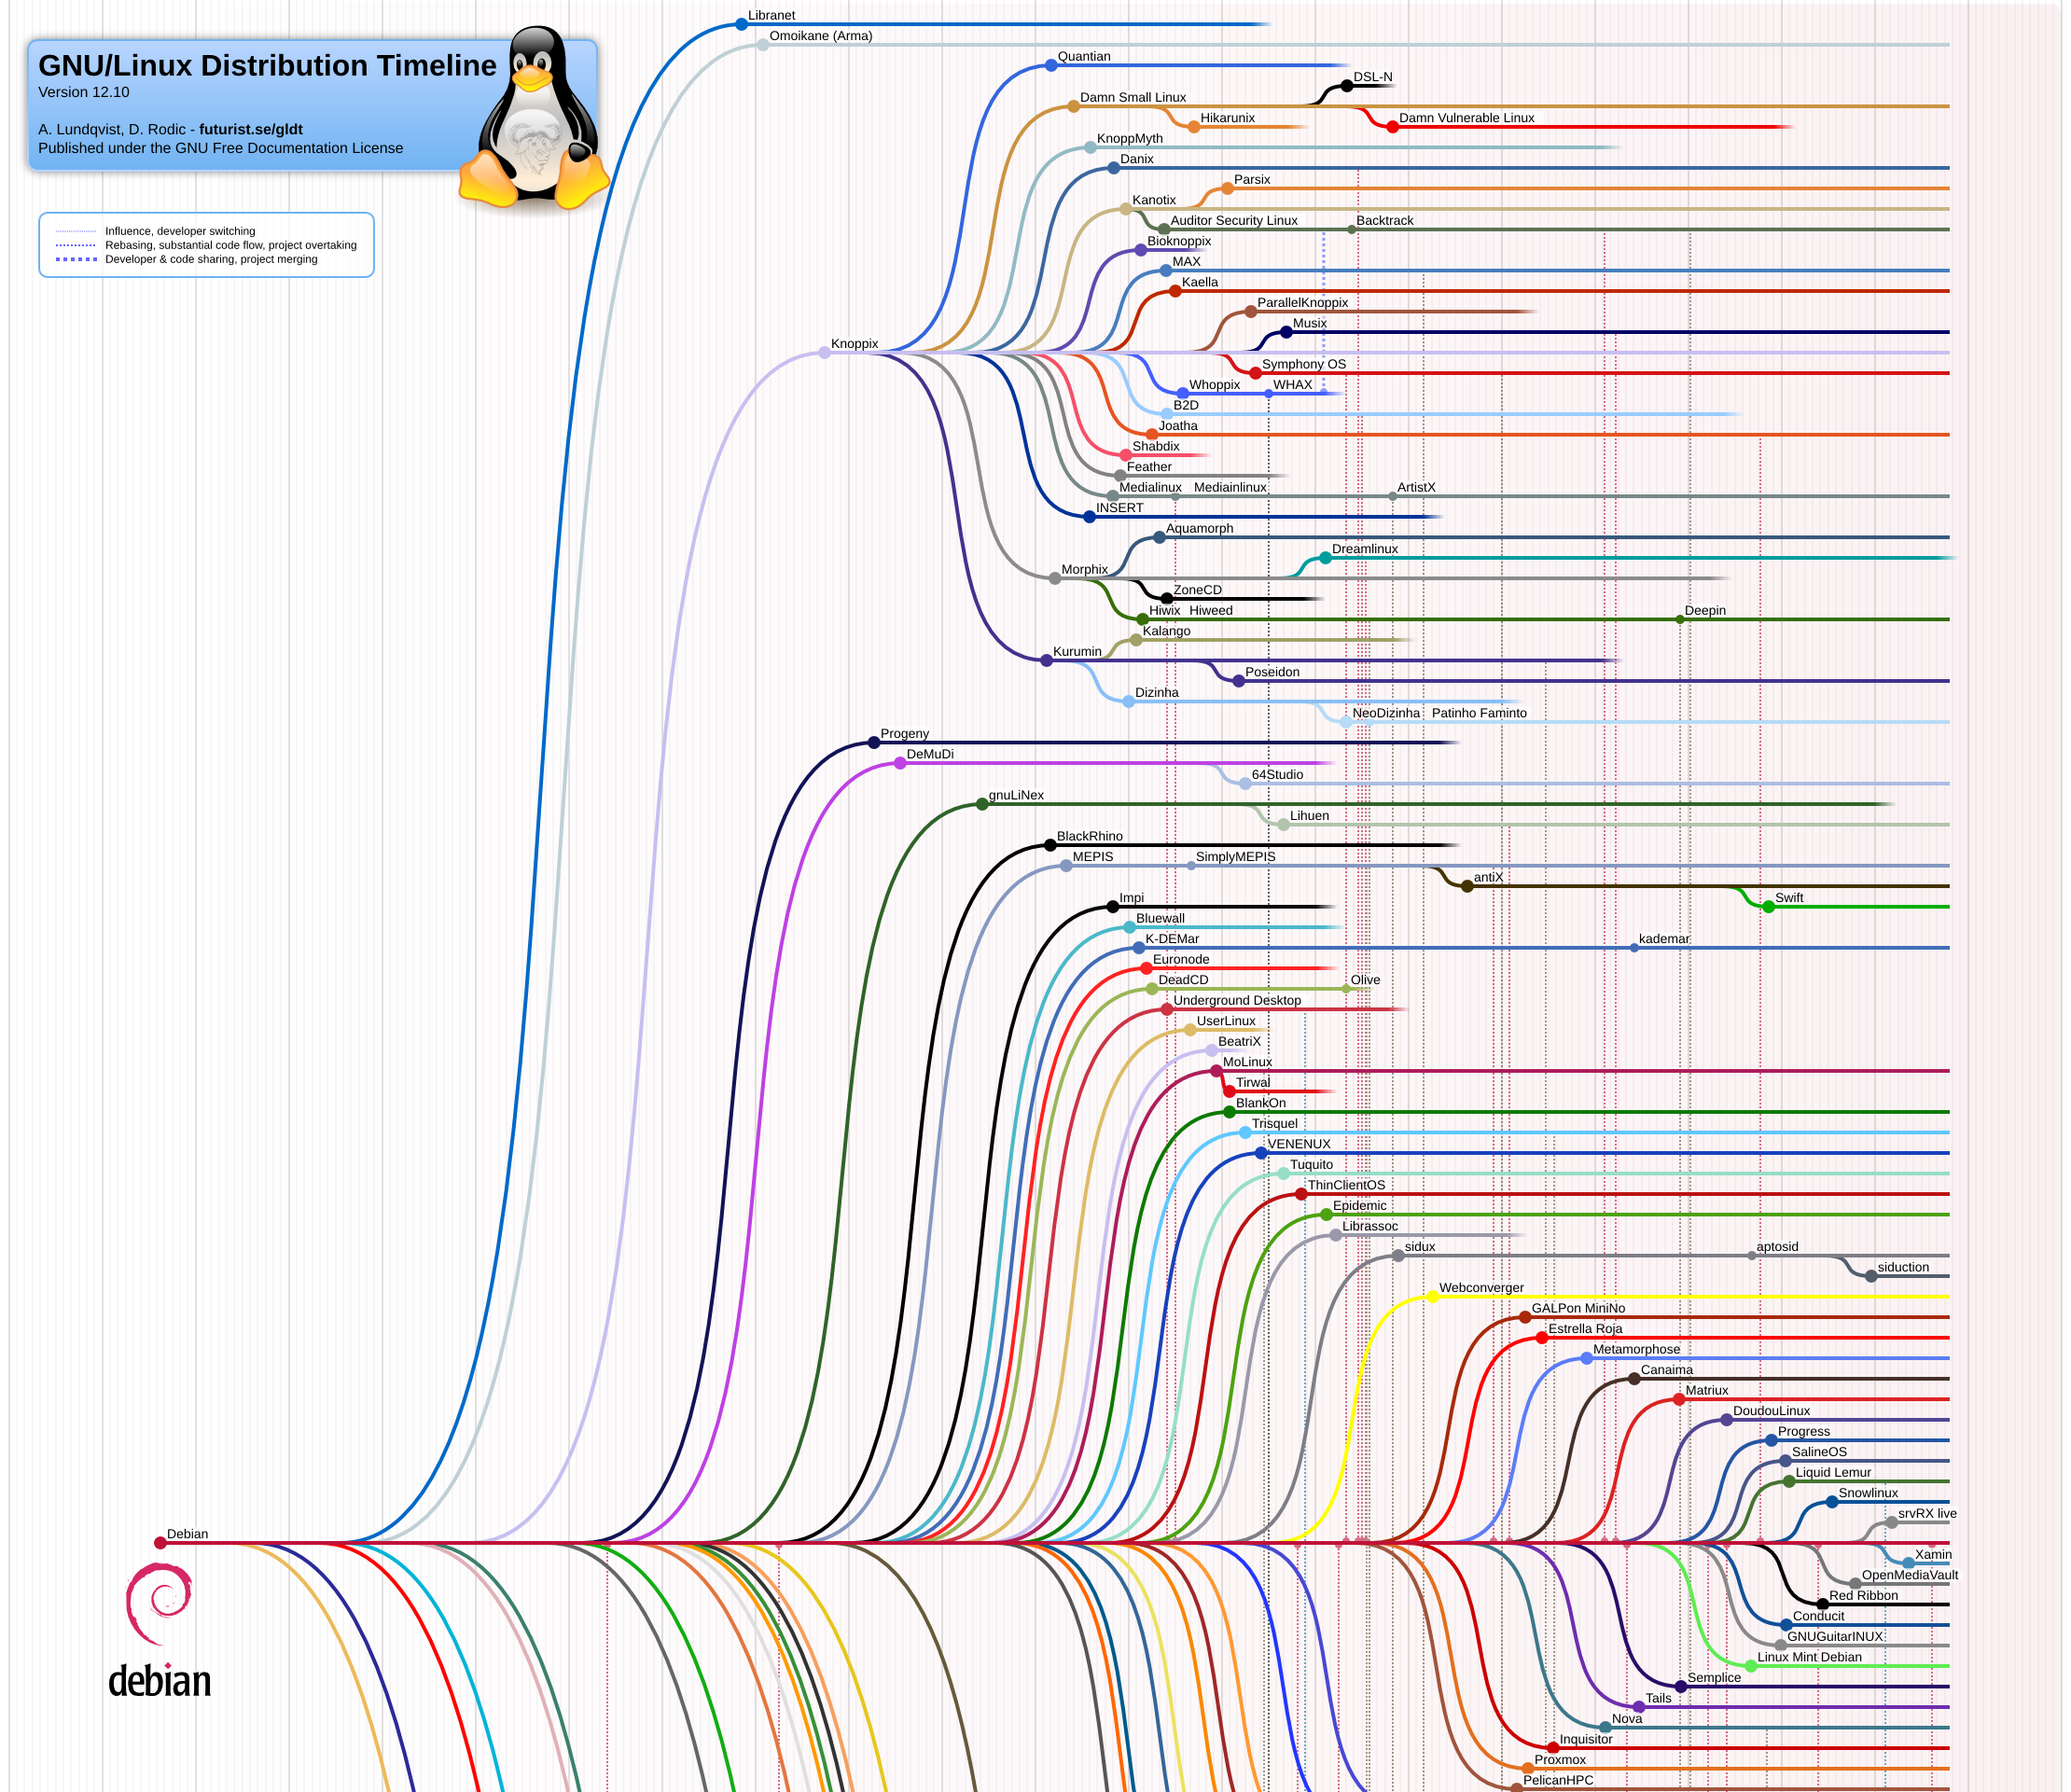Click the 'Trisquel' label
Image resolution: width=2071 pixels, height=1792 pixels.
(1275, 1123)
